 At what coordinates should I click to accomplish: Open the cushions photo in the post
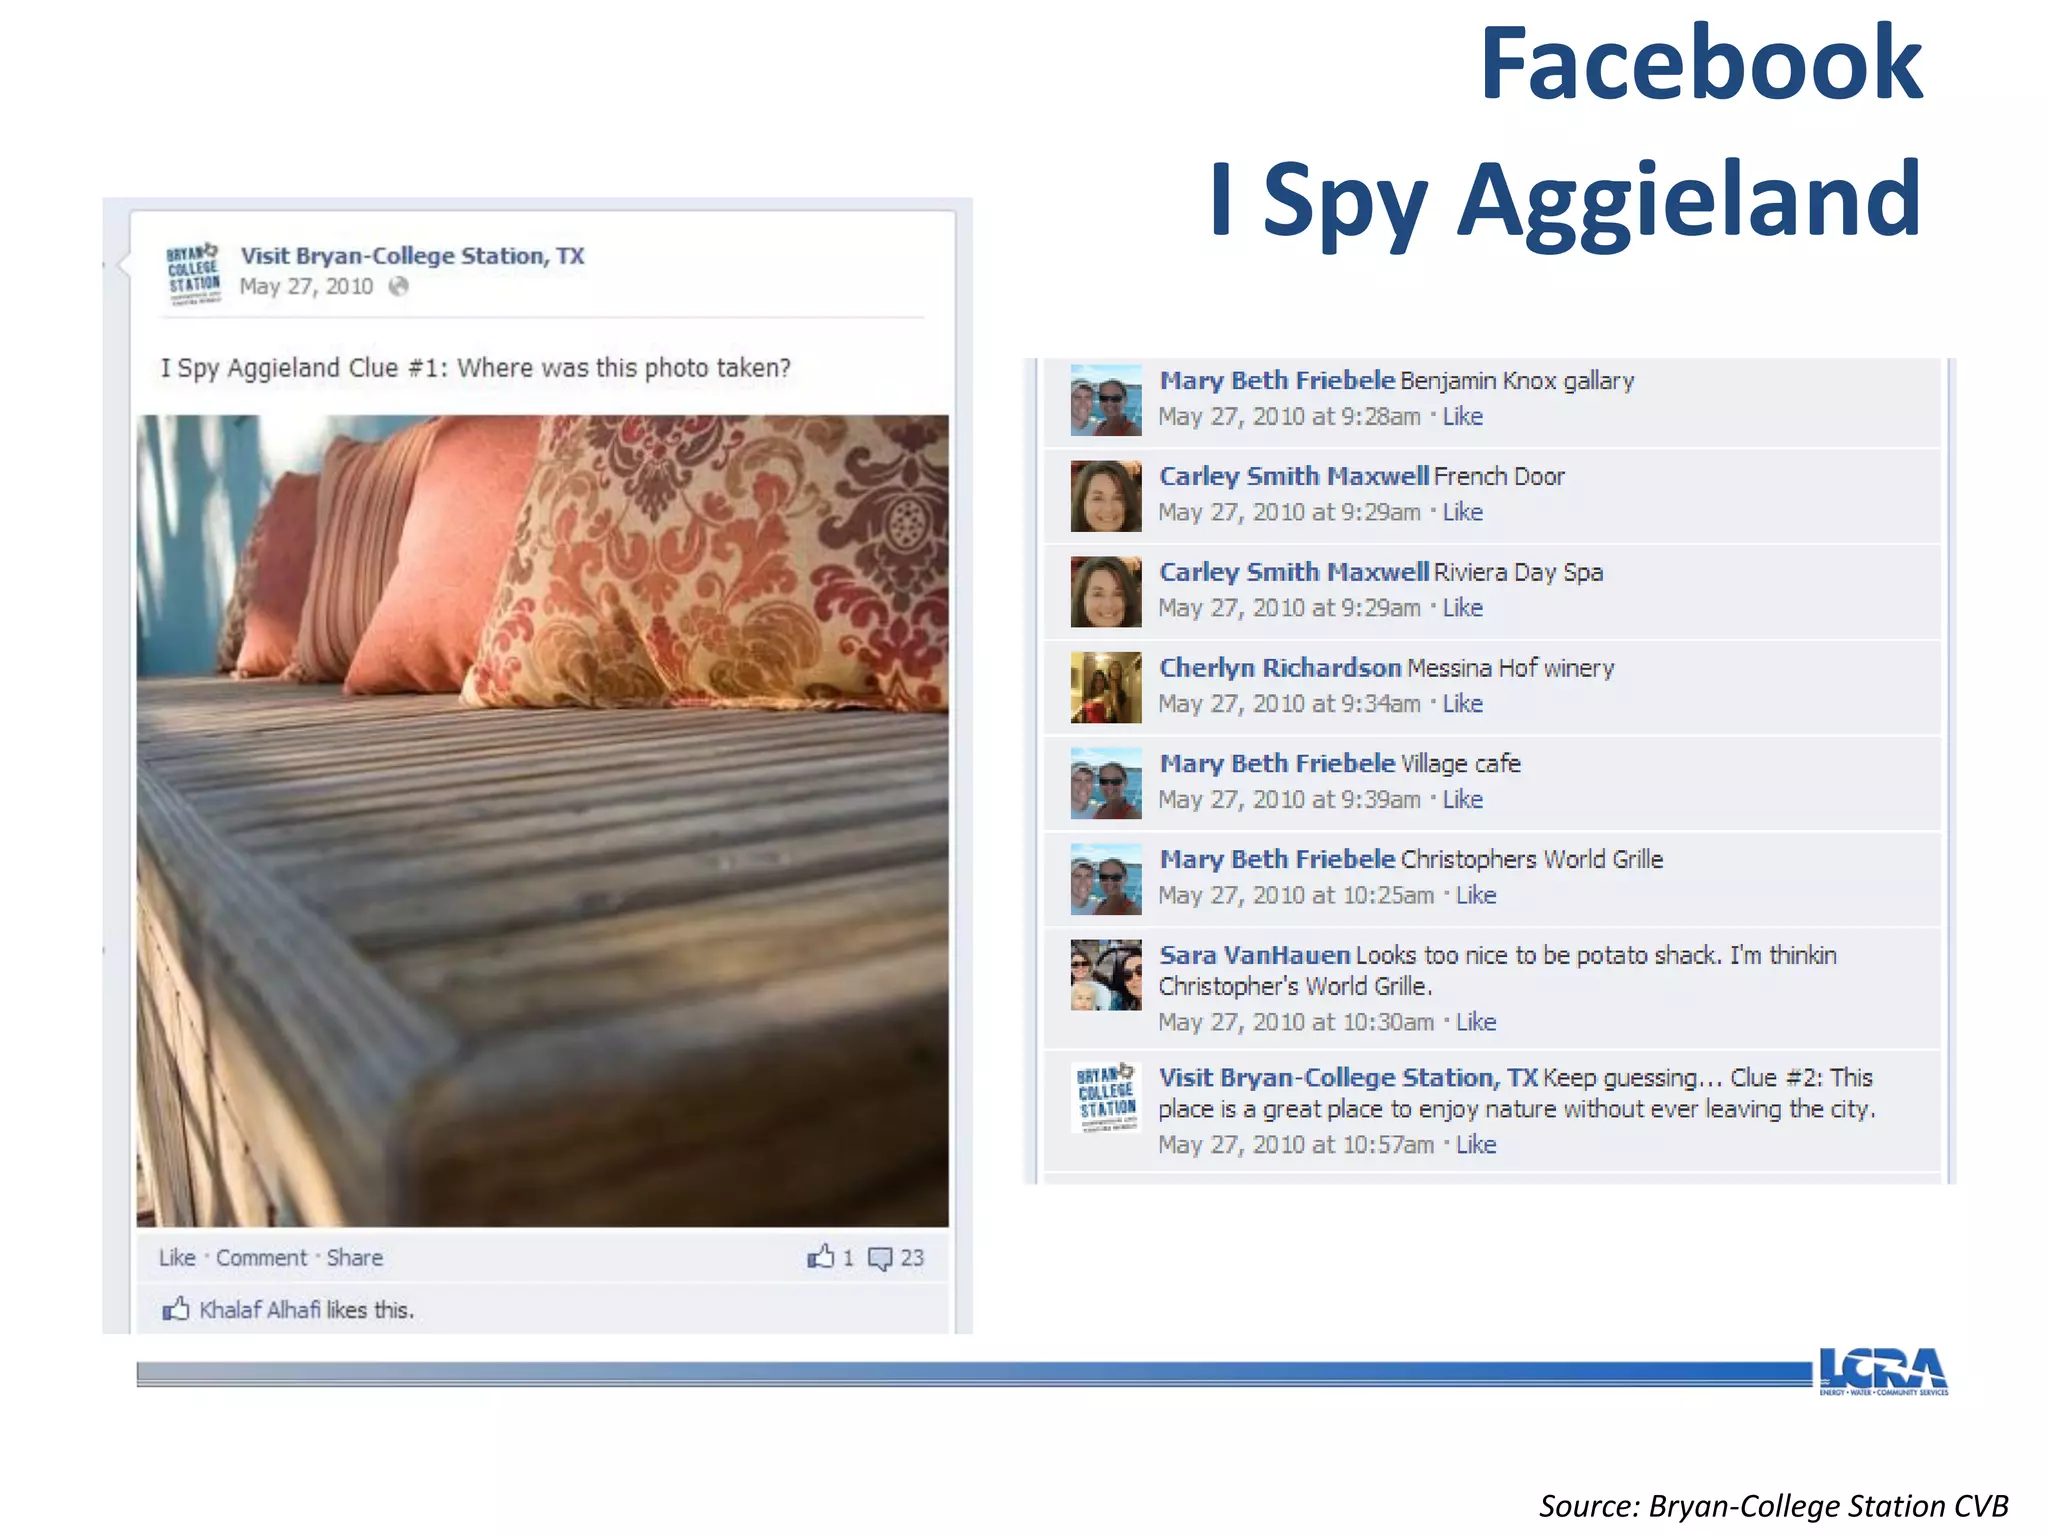pyautogui.click(x=542, y=821)
